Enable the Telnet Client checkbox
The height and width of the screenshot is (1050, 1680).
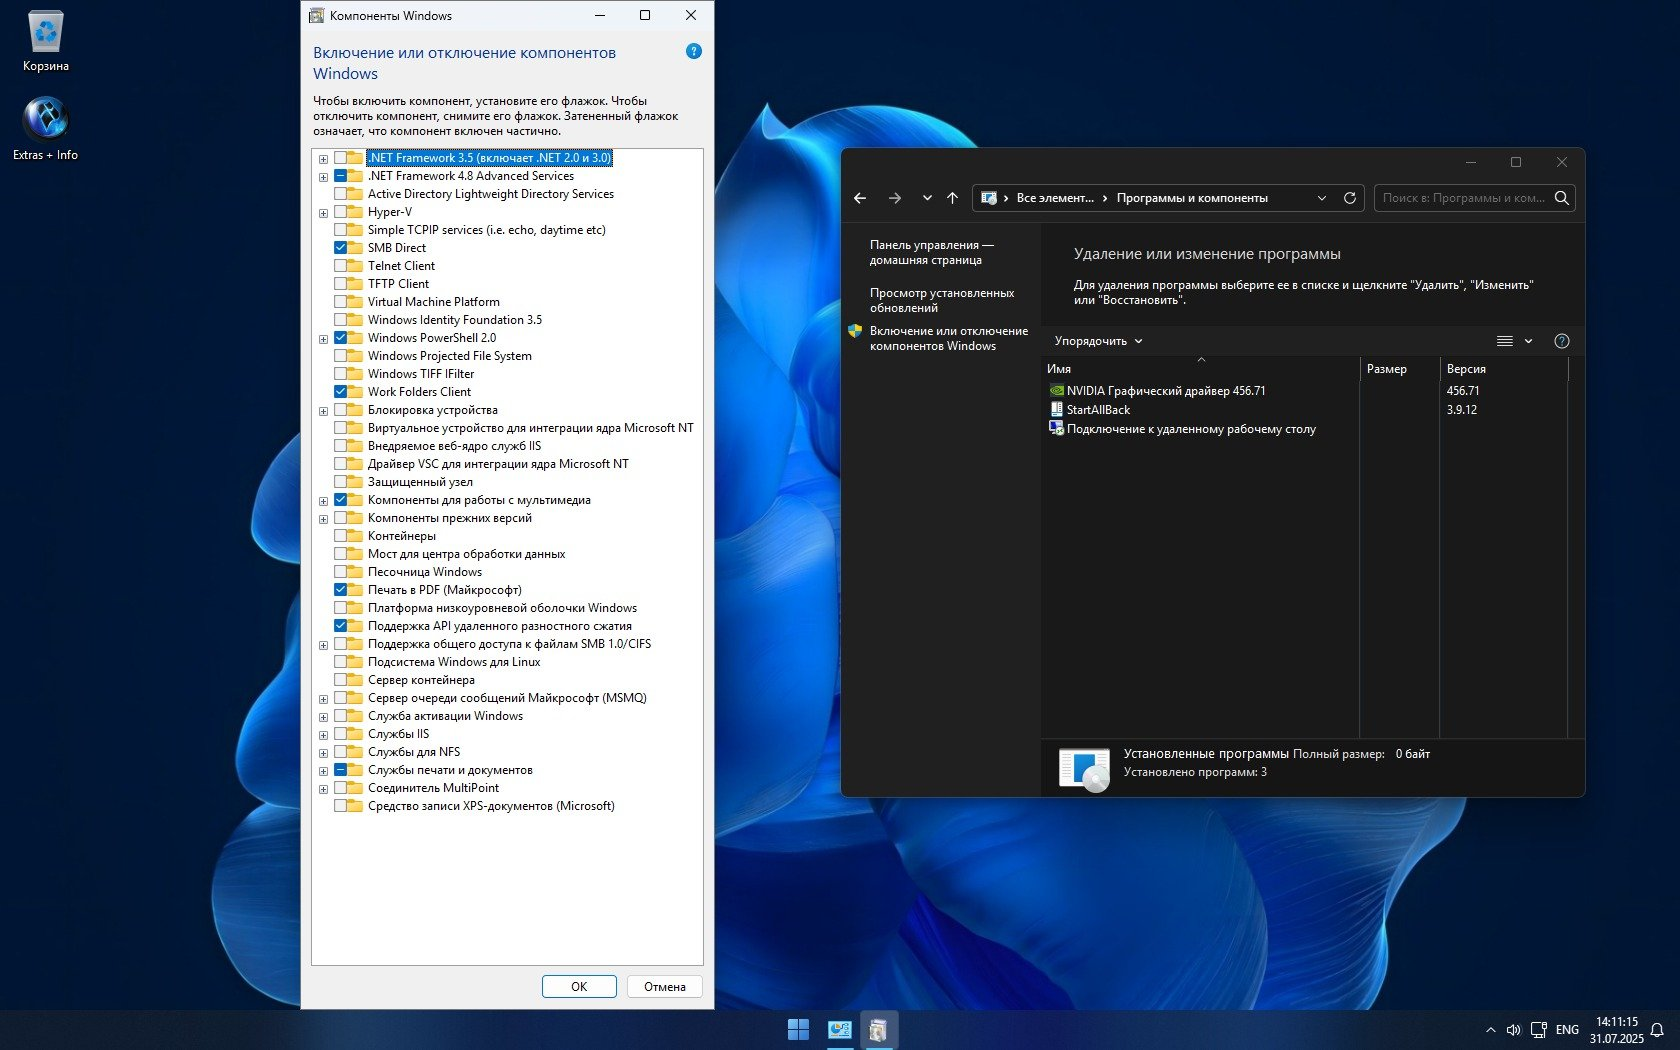pos(341,266)
